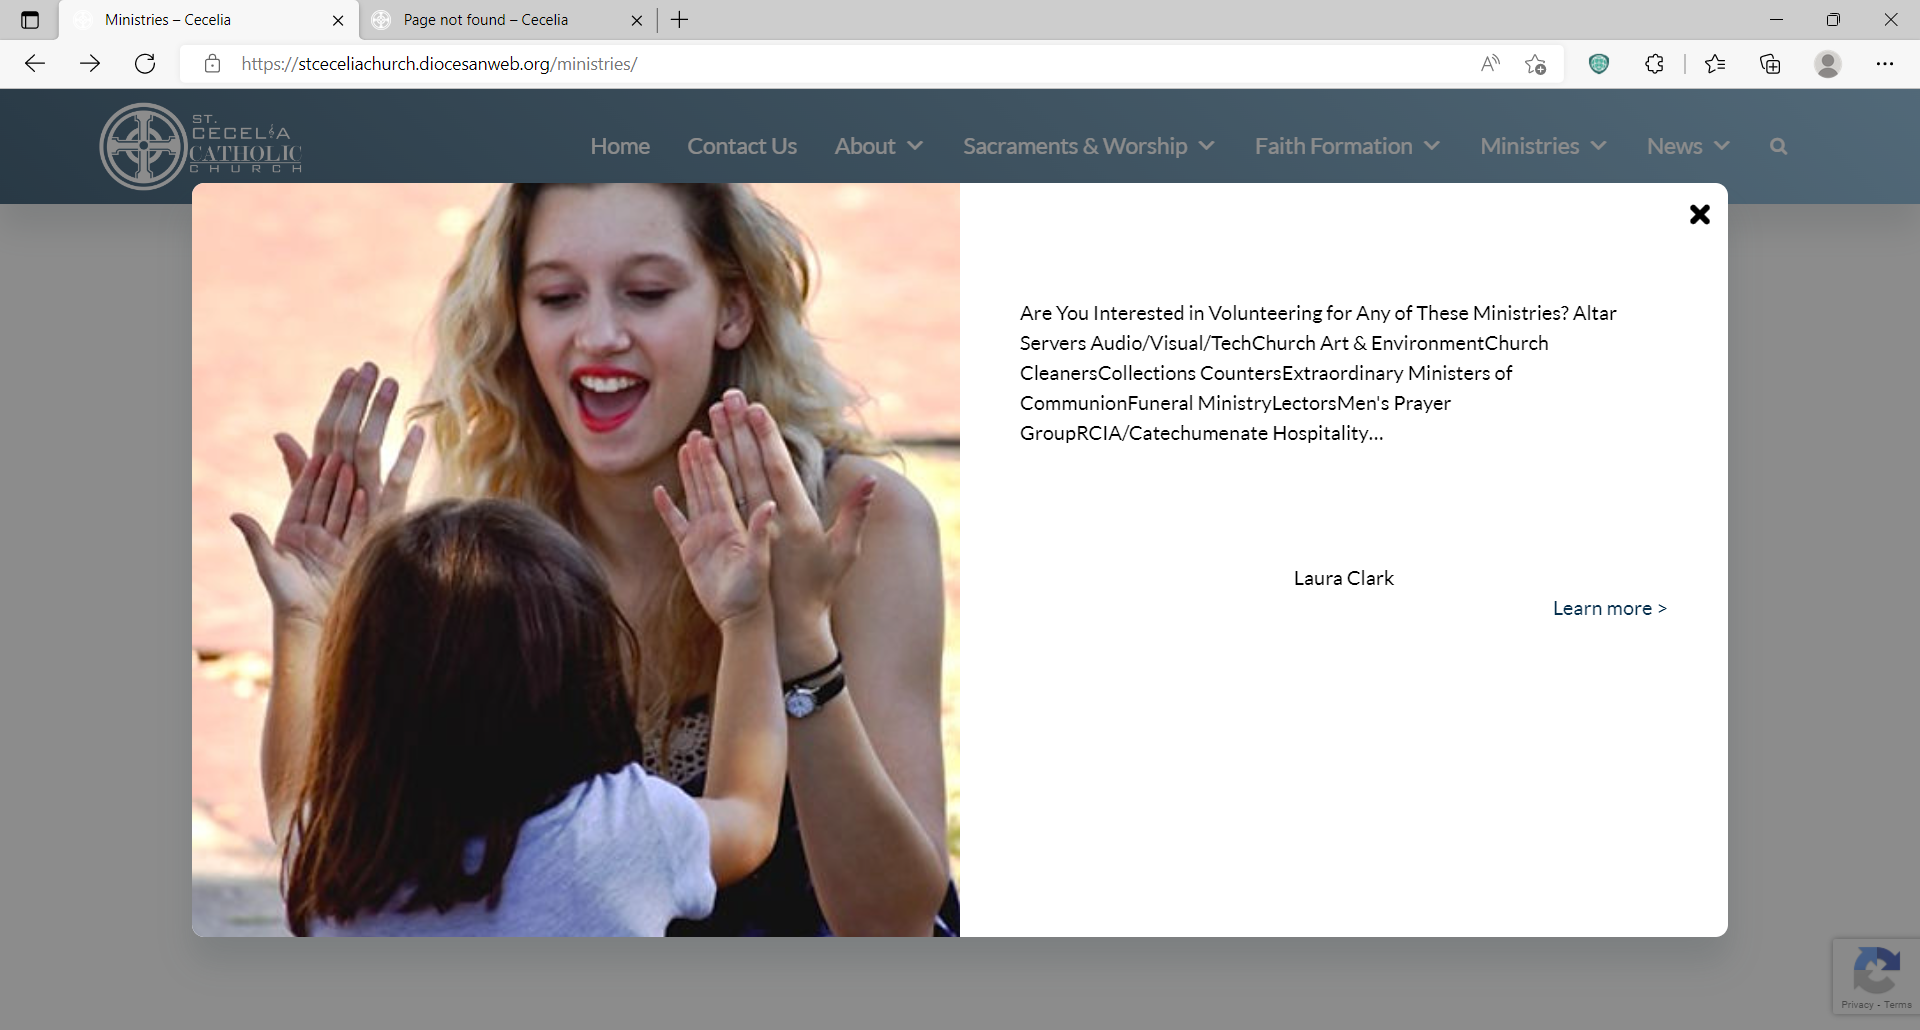Open the browser Extensions puzzle icon
The height and width of the screenshot is (1030, 1920).
[1654, 64]
